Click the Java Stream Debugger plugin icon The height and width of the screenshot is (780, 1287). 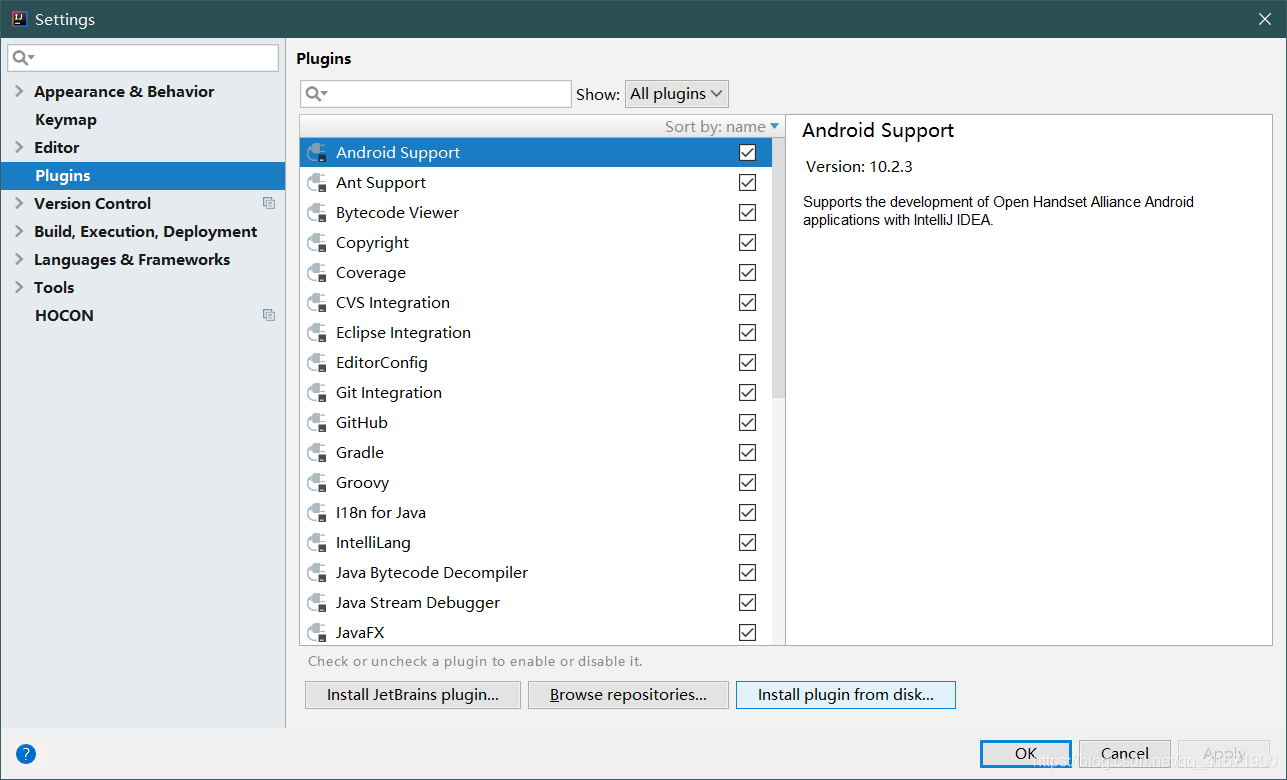coord(318,603)
